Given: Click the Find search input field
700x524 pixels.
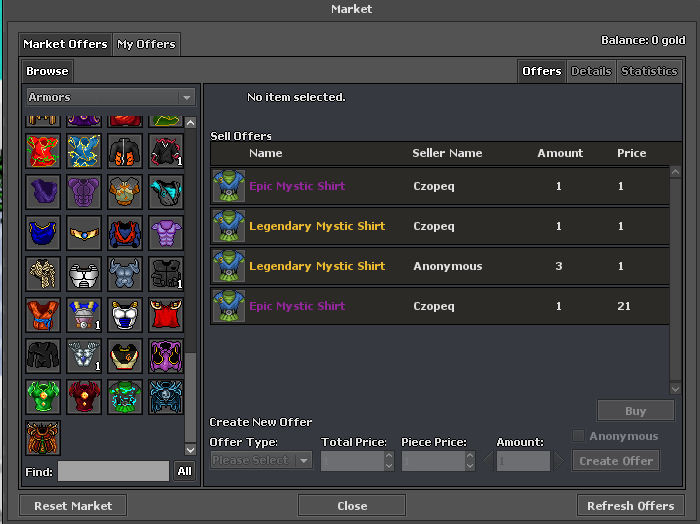Looking at the screenshot, I should click(x=113, y=471).
